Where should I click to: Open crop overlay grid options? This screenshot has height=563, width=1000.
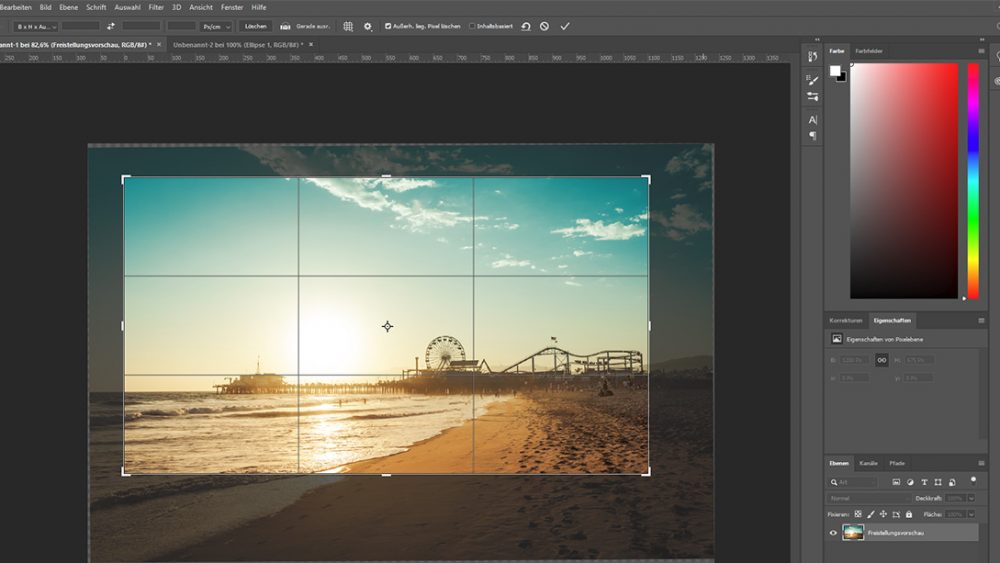click(348, 26)
